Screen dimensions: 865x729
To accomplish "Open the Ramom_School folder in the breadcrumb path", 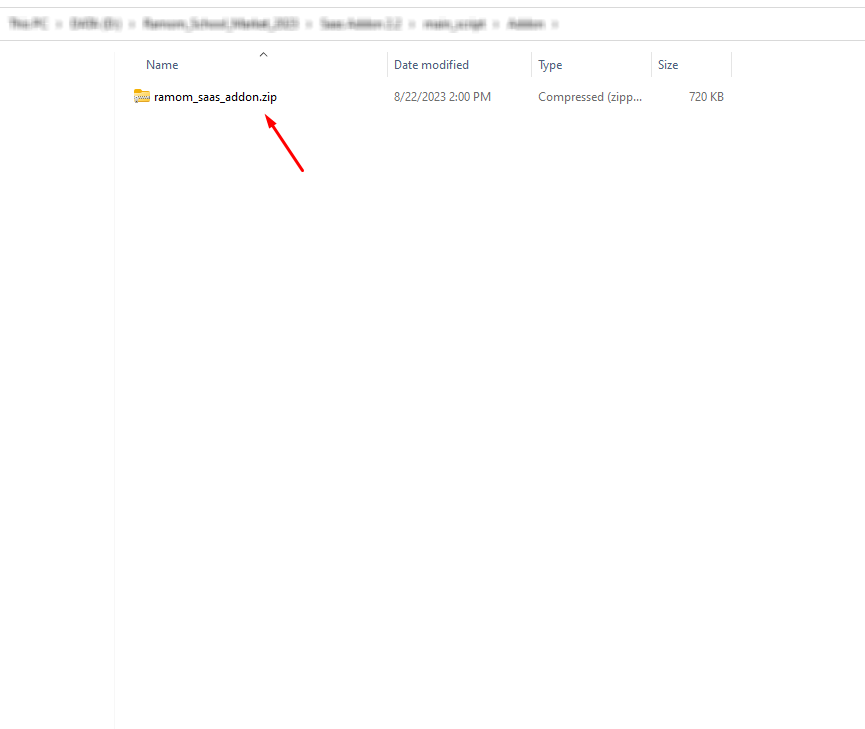I will click(x=220, y=23).
